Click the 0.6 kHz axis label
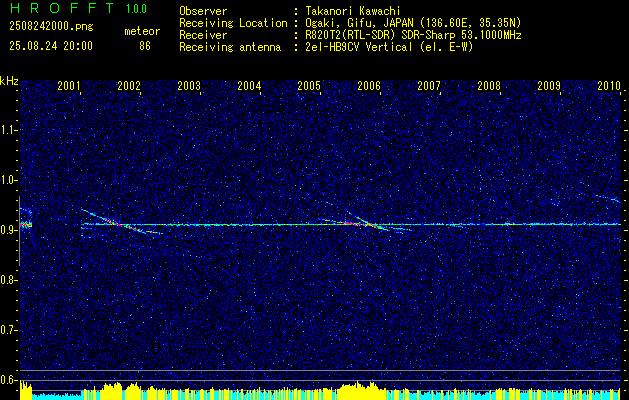This screenshot has height=400, width=629. (8, 380)
